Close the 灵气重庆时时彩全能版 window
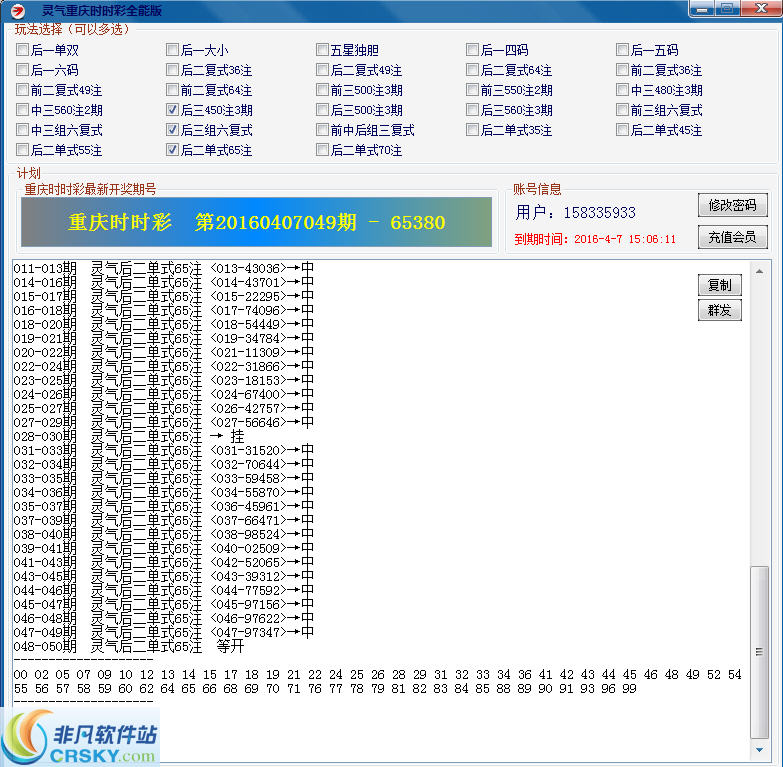This screenshot has width=783, height=767. click(x=761, y=8)
